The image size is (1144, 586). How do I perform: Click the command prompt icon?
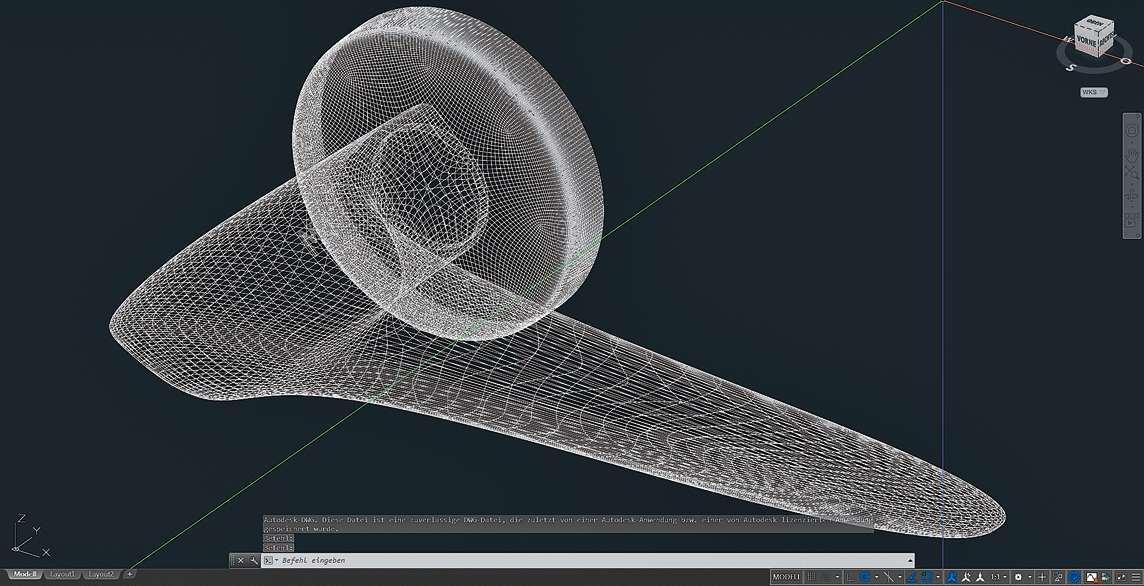(x=268, y=560)
